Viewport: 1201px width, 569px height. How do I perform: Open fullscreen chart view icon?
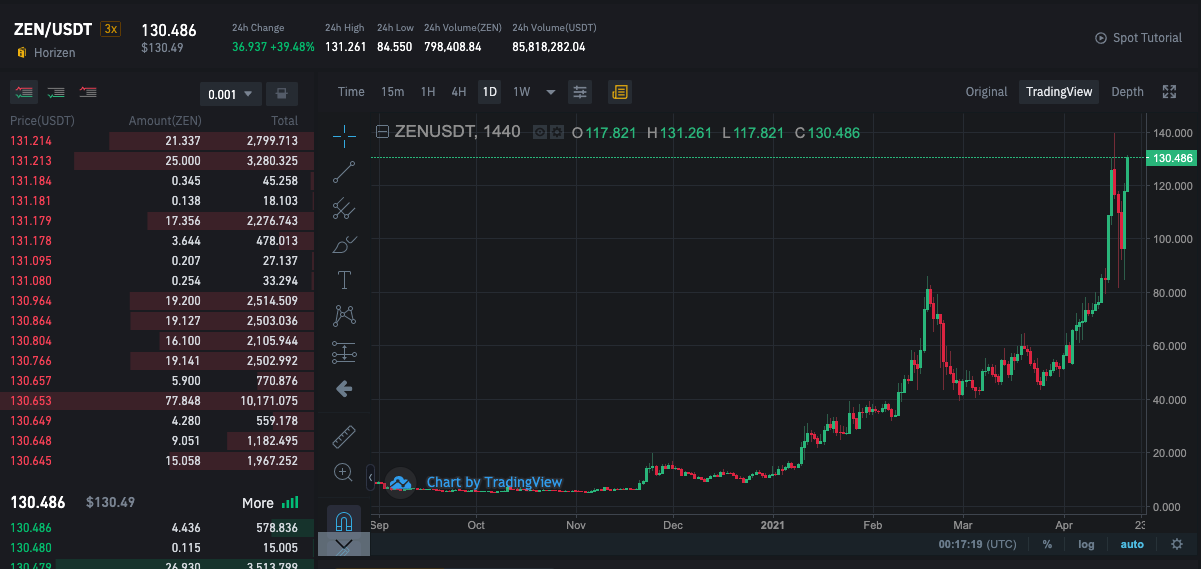1169,92
